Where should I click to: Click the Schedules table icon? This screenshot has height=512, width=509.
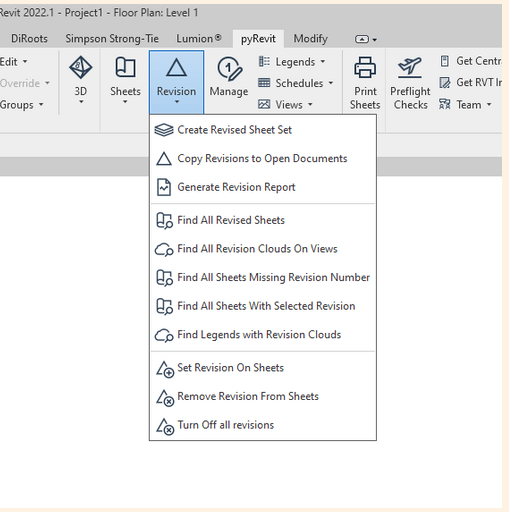264,83
